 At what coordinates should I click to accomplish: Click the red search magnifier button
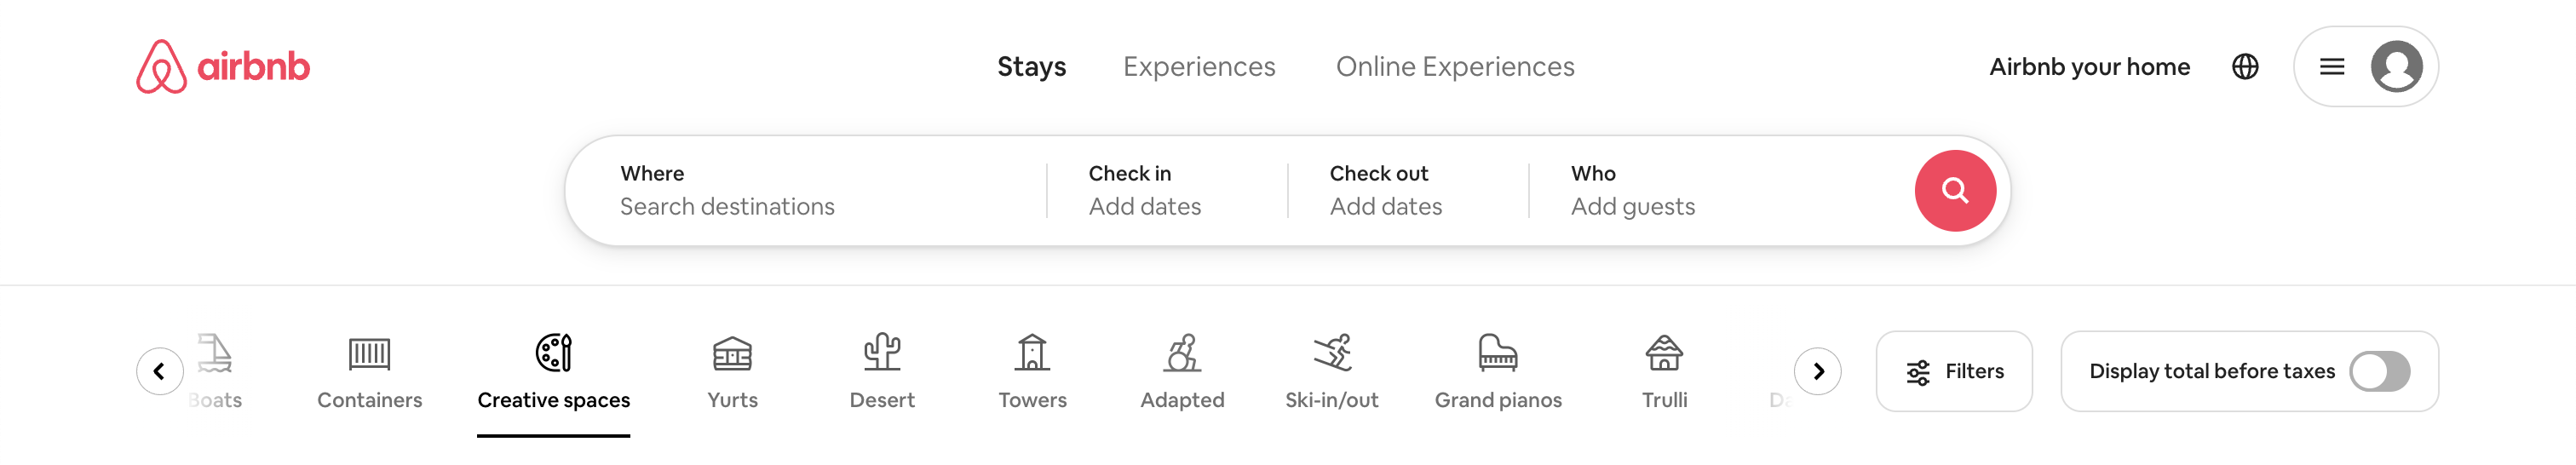coord(1955,190)
